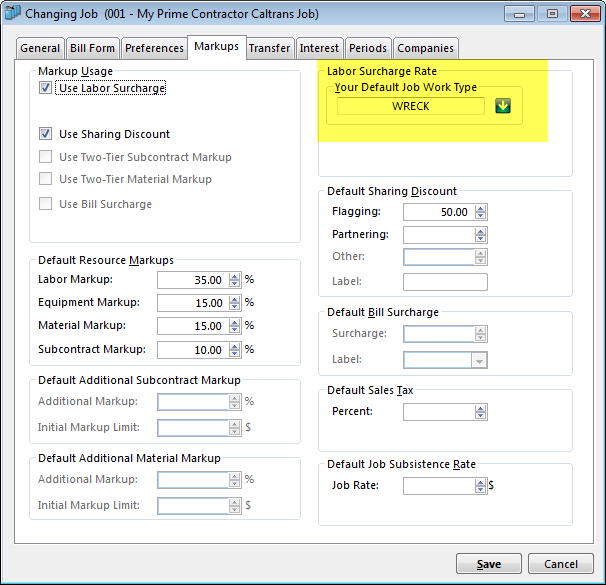Open the General tab
This screenshot has height=585, width=606.
point(41,48)
